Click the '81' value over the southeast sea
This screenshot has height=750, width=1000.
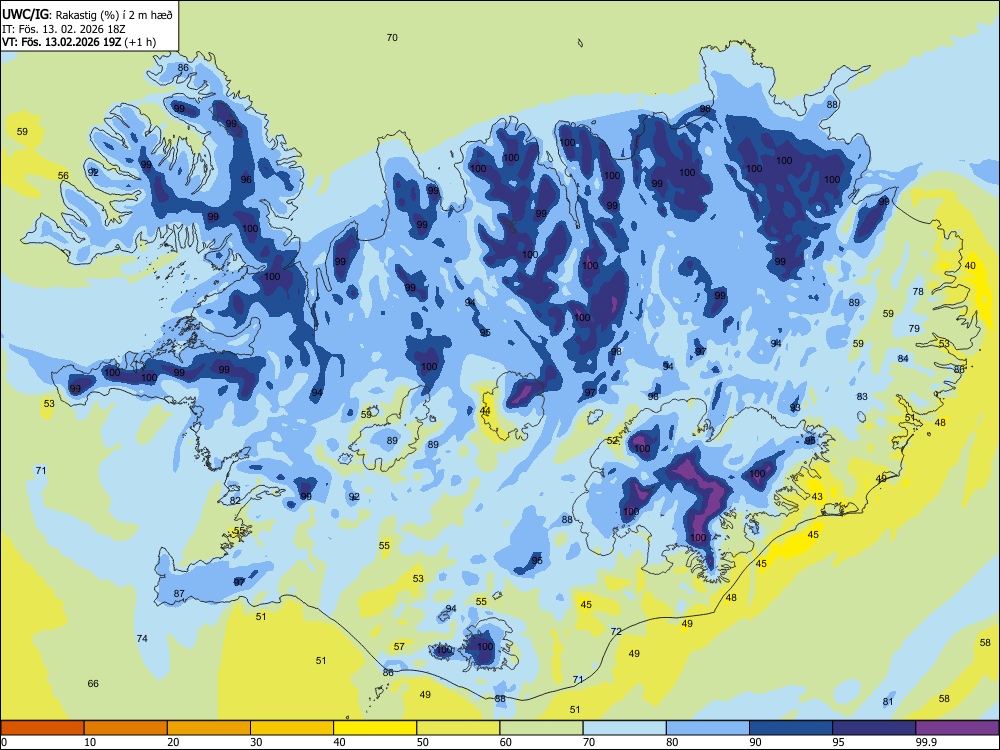[x=888, y=702]
